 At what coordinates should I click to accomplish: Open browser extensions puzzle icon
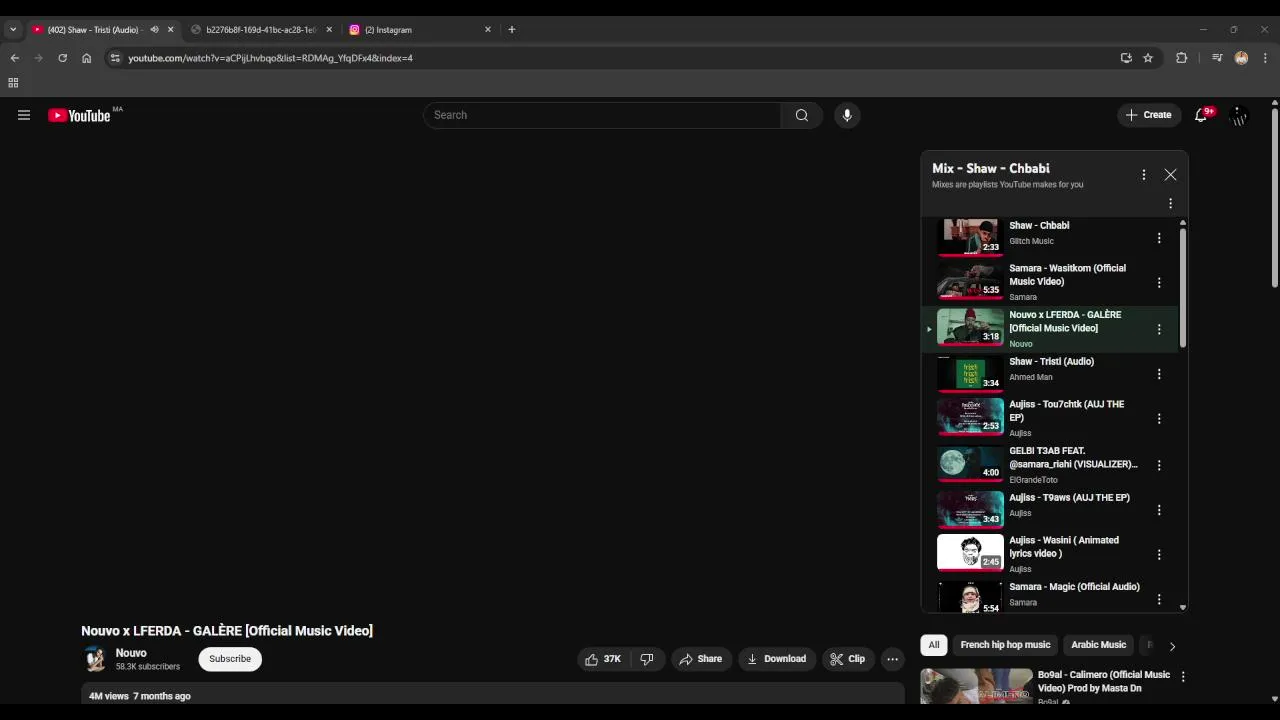pos(1181,58)
